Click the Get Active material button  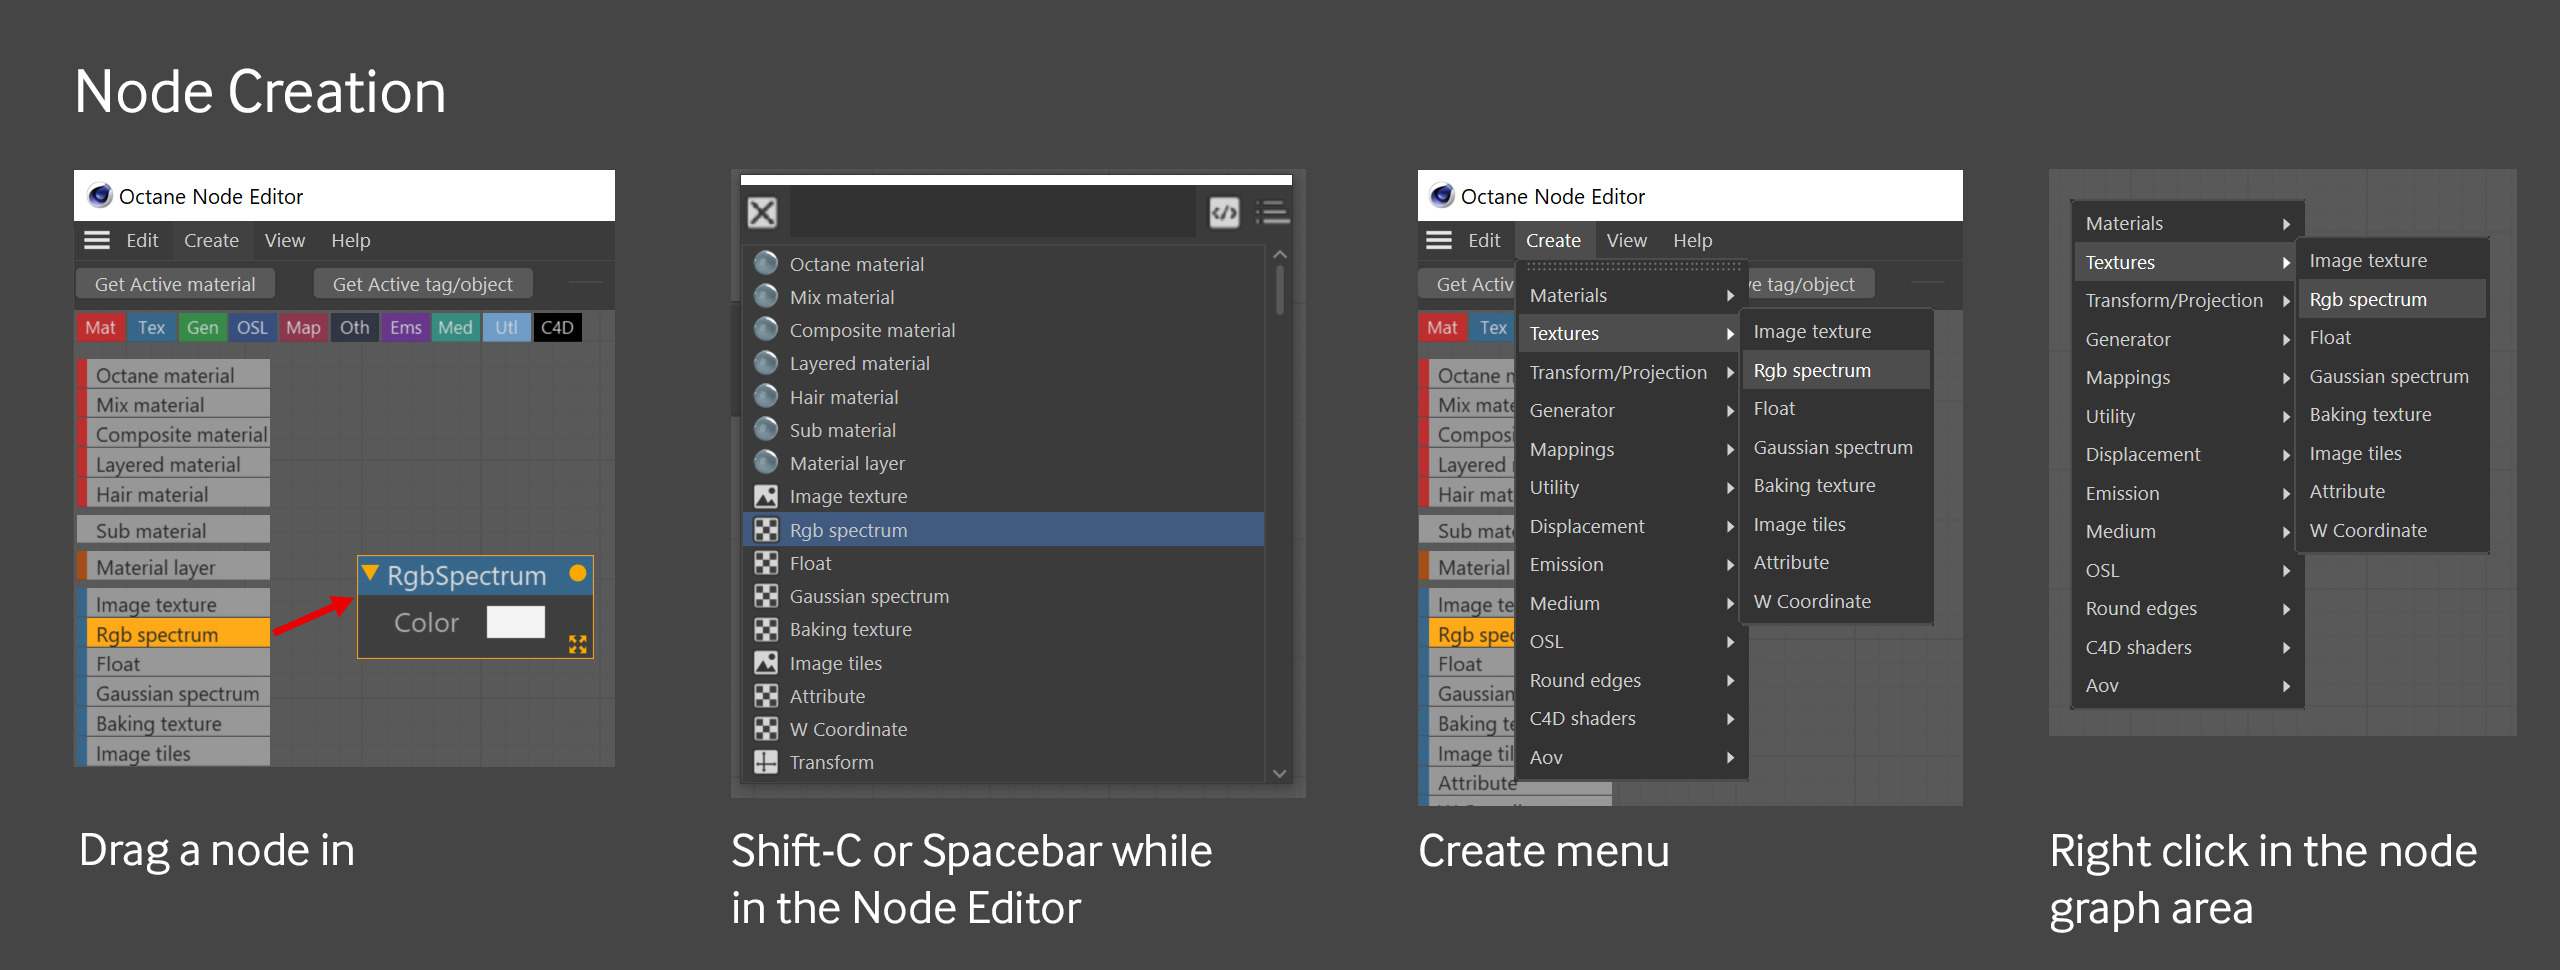pos(175,284)
